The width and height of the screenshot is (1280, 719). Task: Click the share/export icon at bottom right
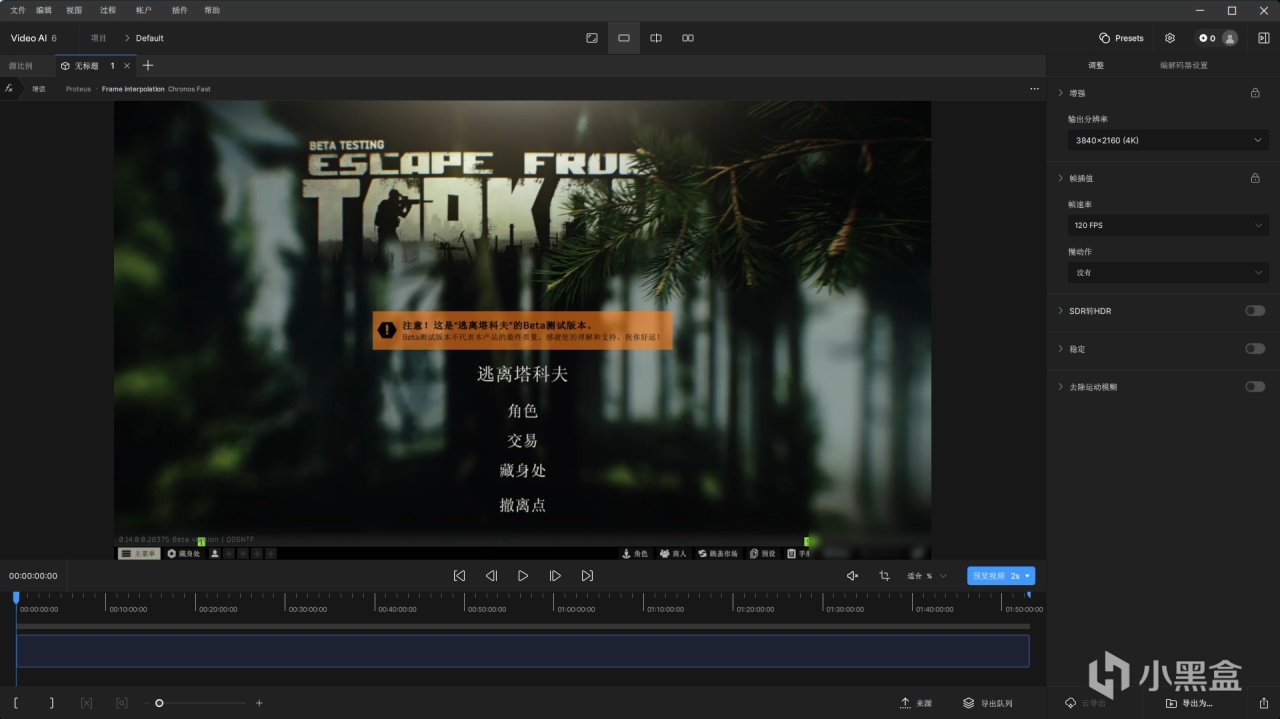tap(1263, 703)
